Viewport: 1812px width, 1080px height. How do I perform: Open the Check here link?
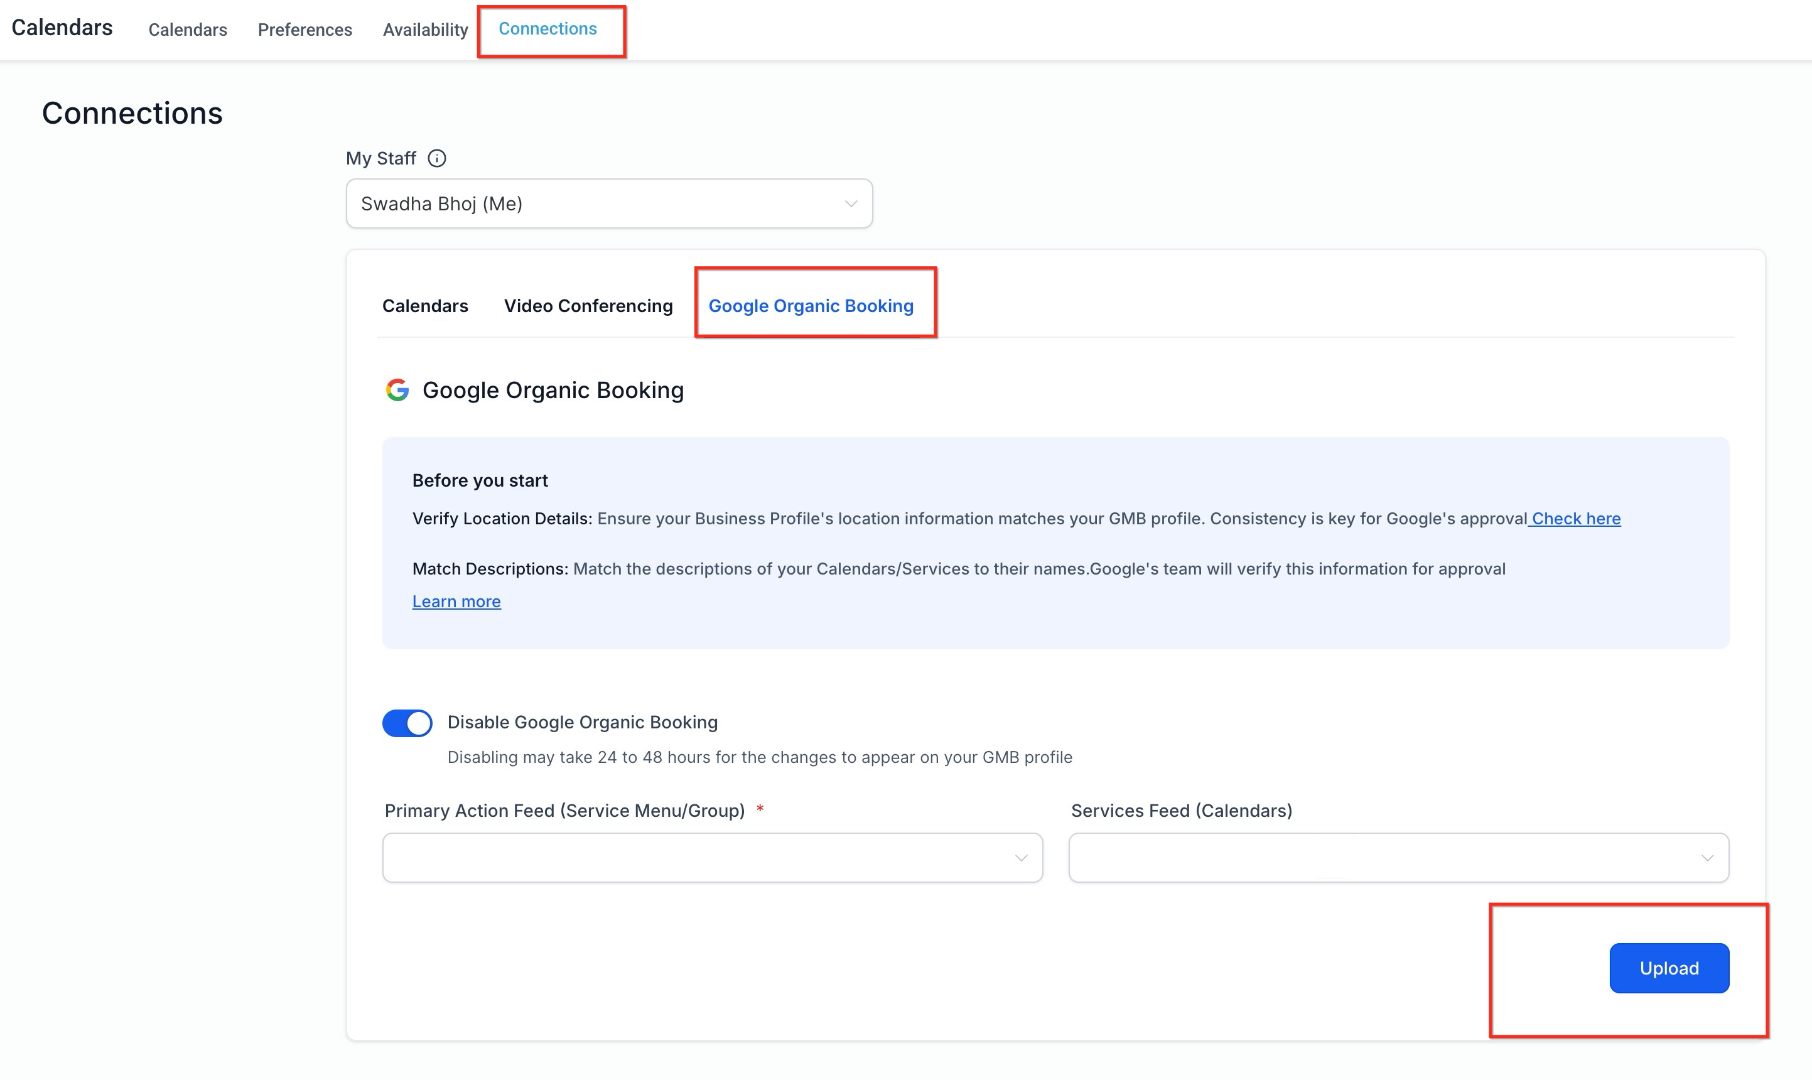click(1576, 518)
